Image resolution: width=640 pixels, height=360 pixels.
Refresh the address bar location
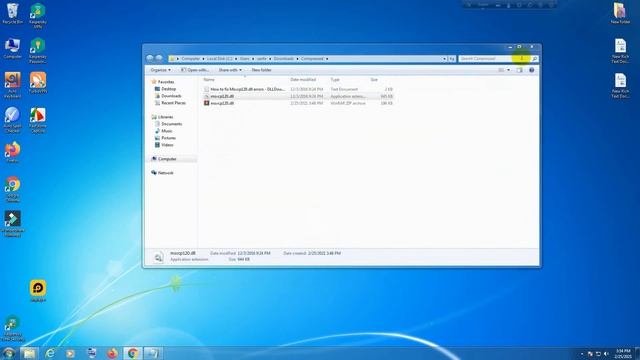[x=452, y=59]
